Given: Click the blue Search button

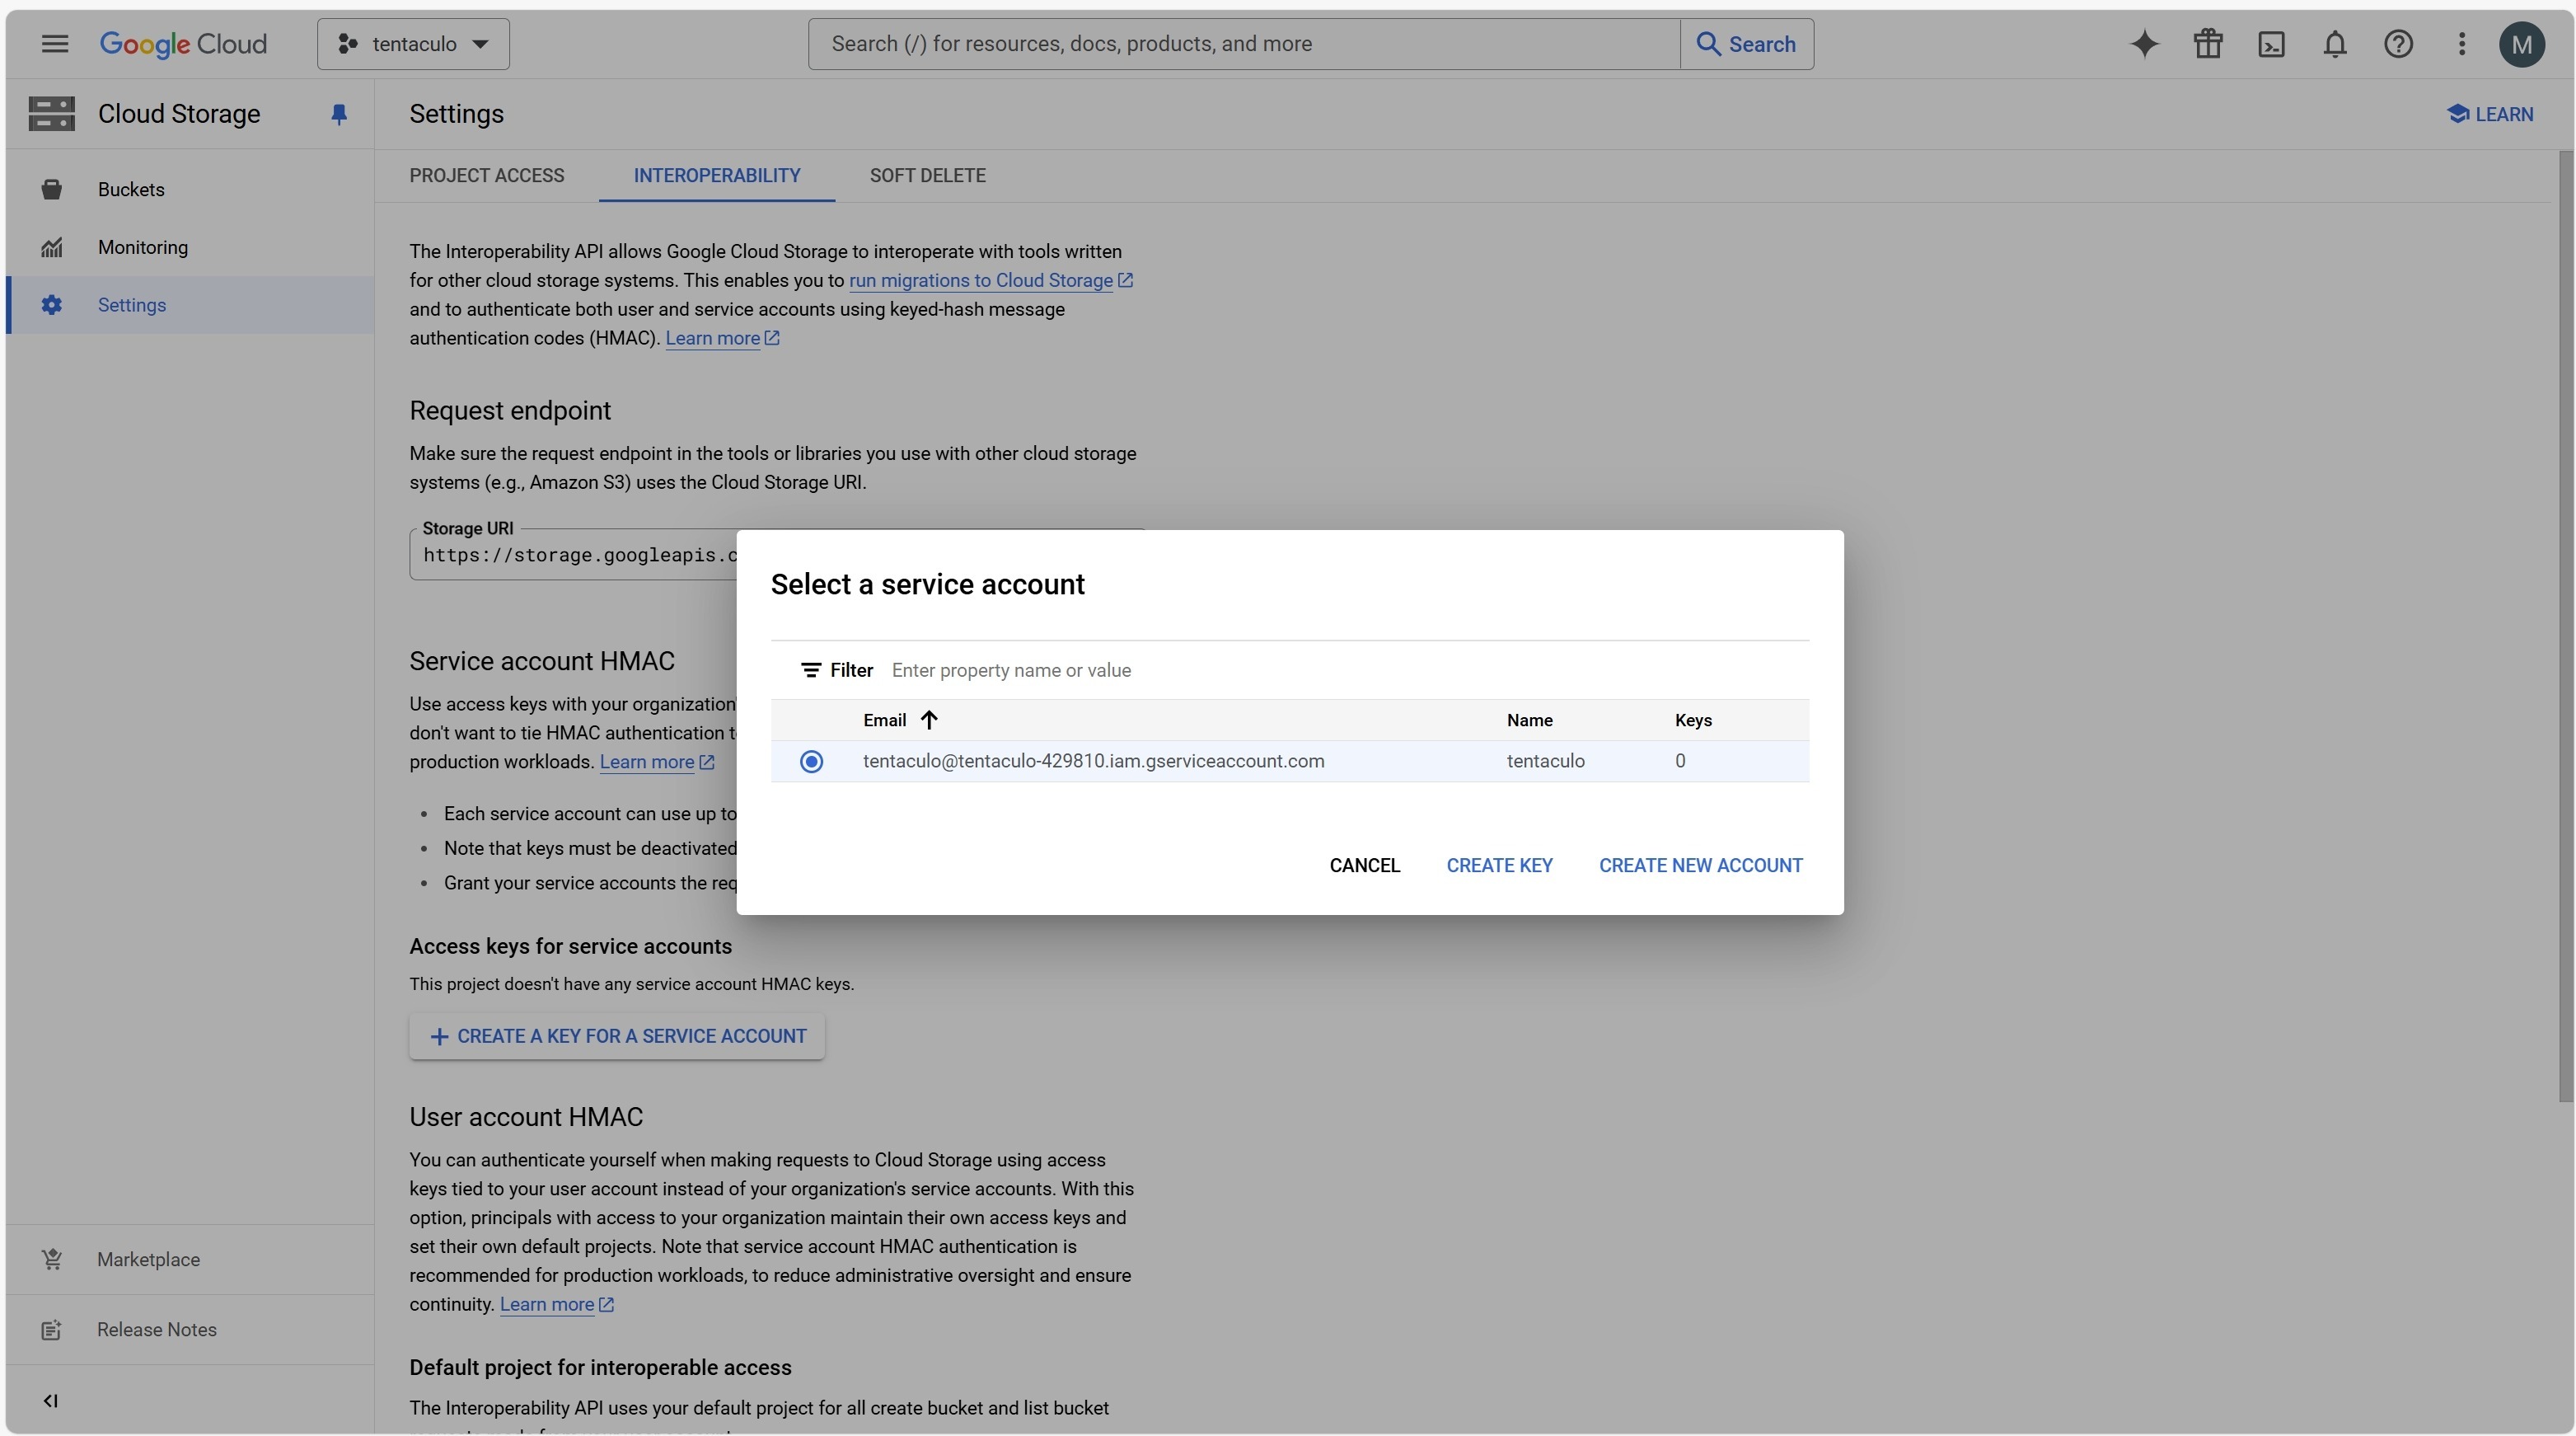Looking at the screenshot, I should [x=1747, y=44].
